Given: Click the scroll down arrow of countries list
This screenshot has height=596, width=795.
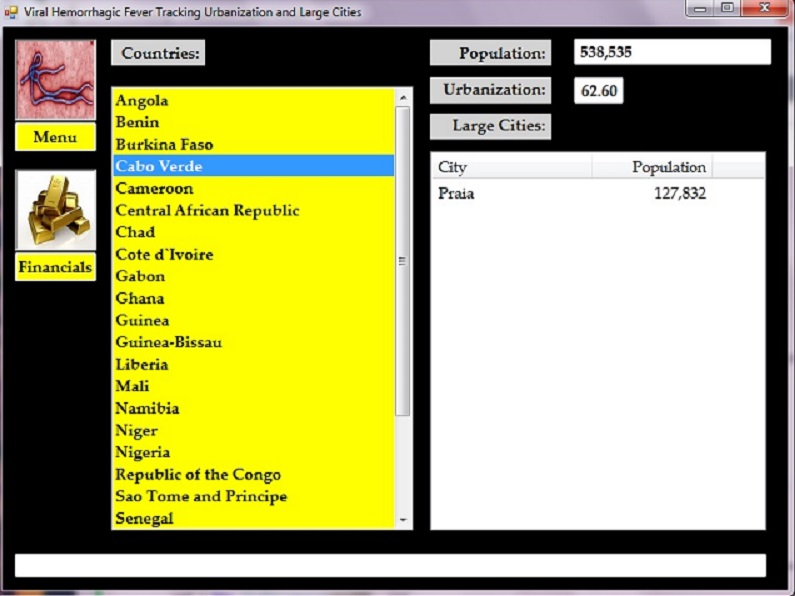Looking at the screenshot, I should [403, 520].
